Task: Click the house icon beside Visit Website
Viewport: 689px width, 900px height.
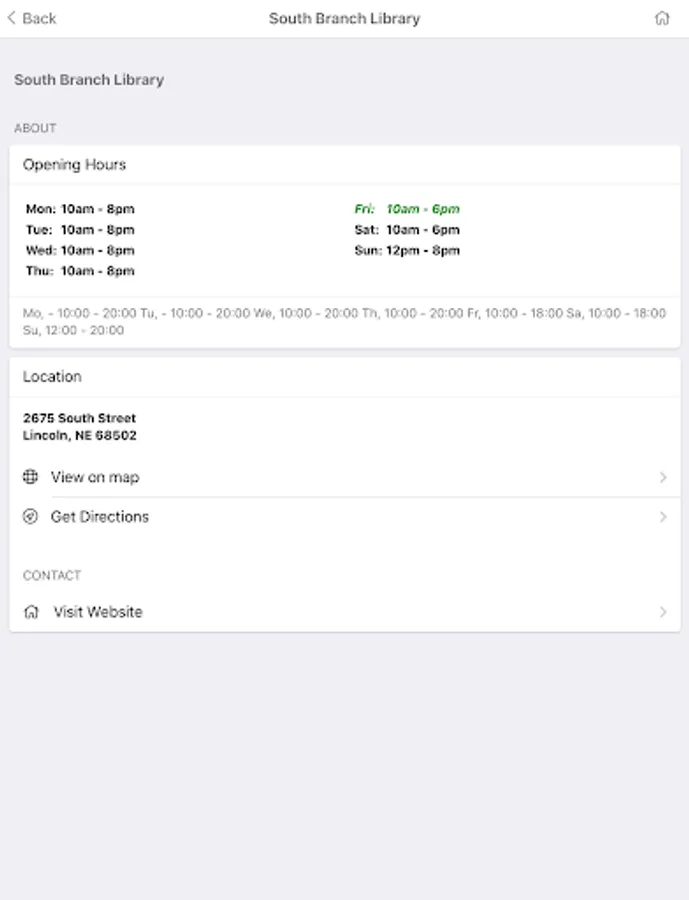Action: tap(31, 612)
